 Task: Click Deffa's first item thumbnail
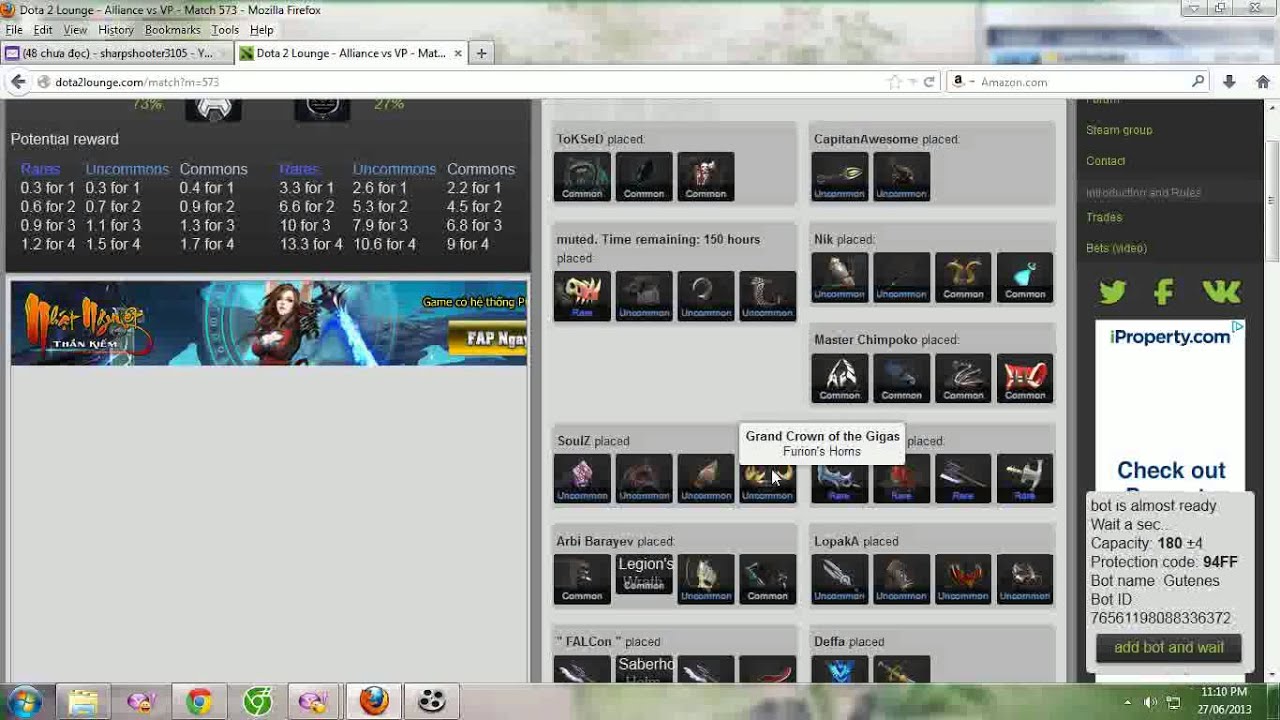click(x=840, y=669)
